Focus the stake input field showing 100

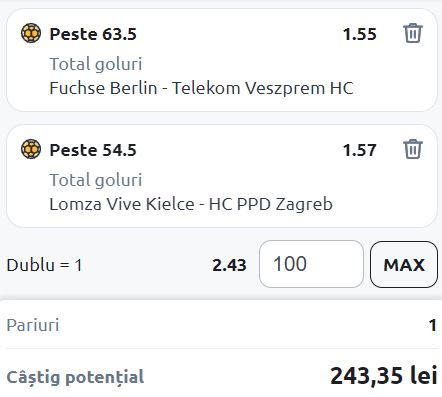tap(311, 264)
